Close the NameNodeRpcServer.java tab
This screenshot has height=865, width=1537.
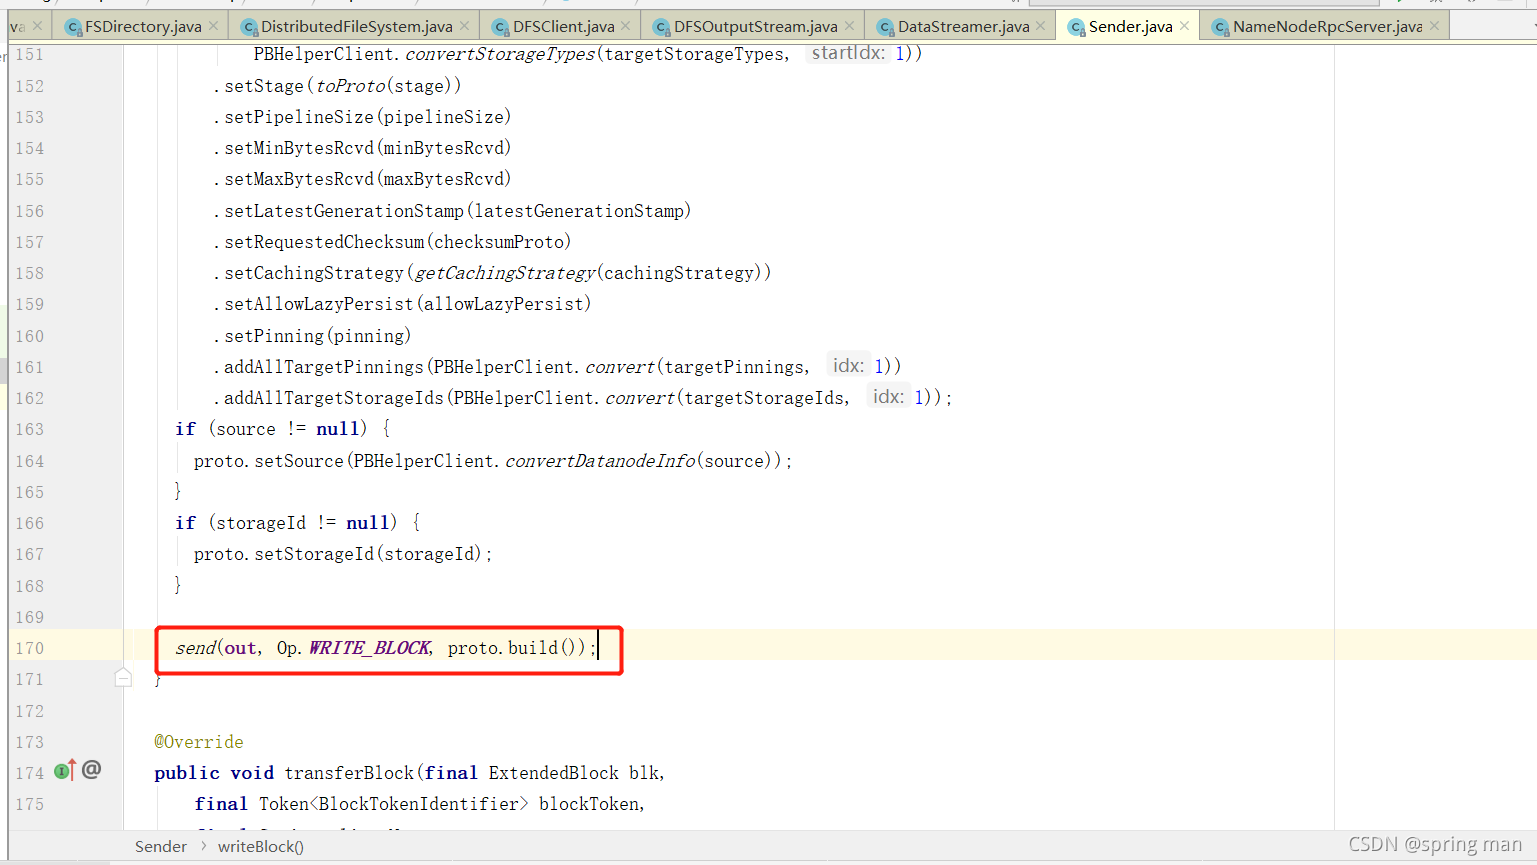[x=1435, y=26]
